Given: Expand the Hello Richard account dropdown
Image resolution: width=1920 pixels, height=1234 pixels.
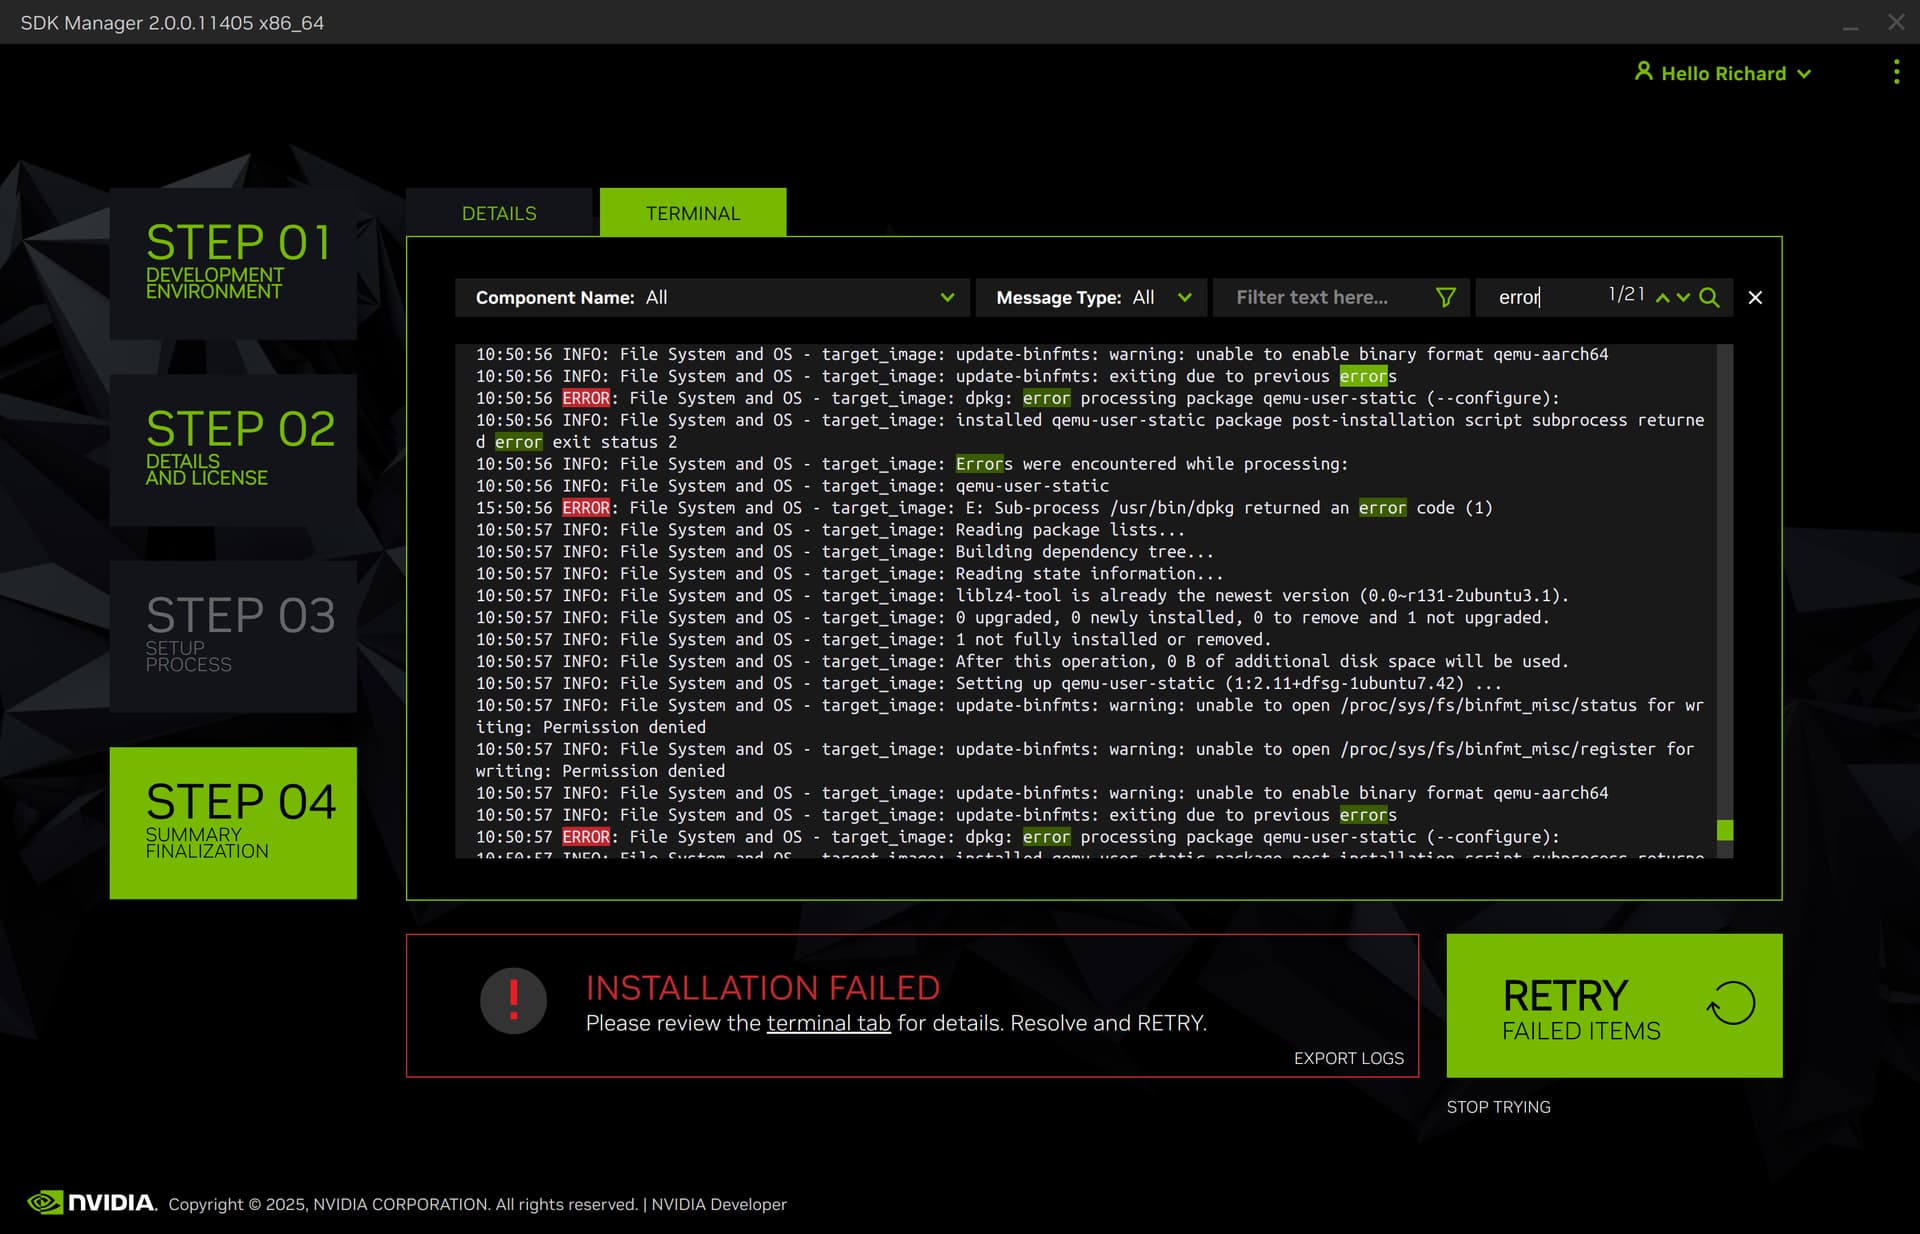Looking at the screenshot, I should pyautogui.click(x=1804, y=74).
